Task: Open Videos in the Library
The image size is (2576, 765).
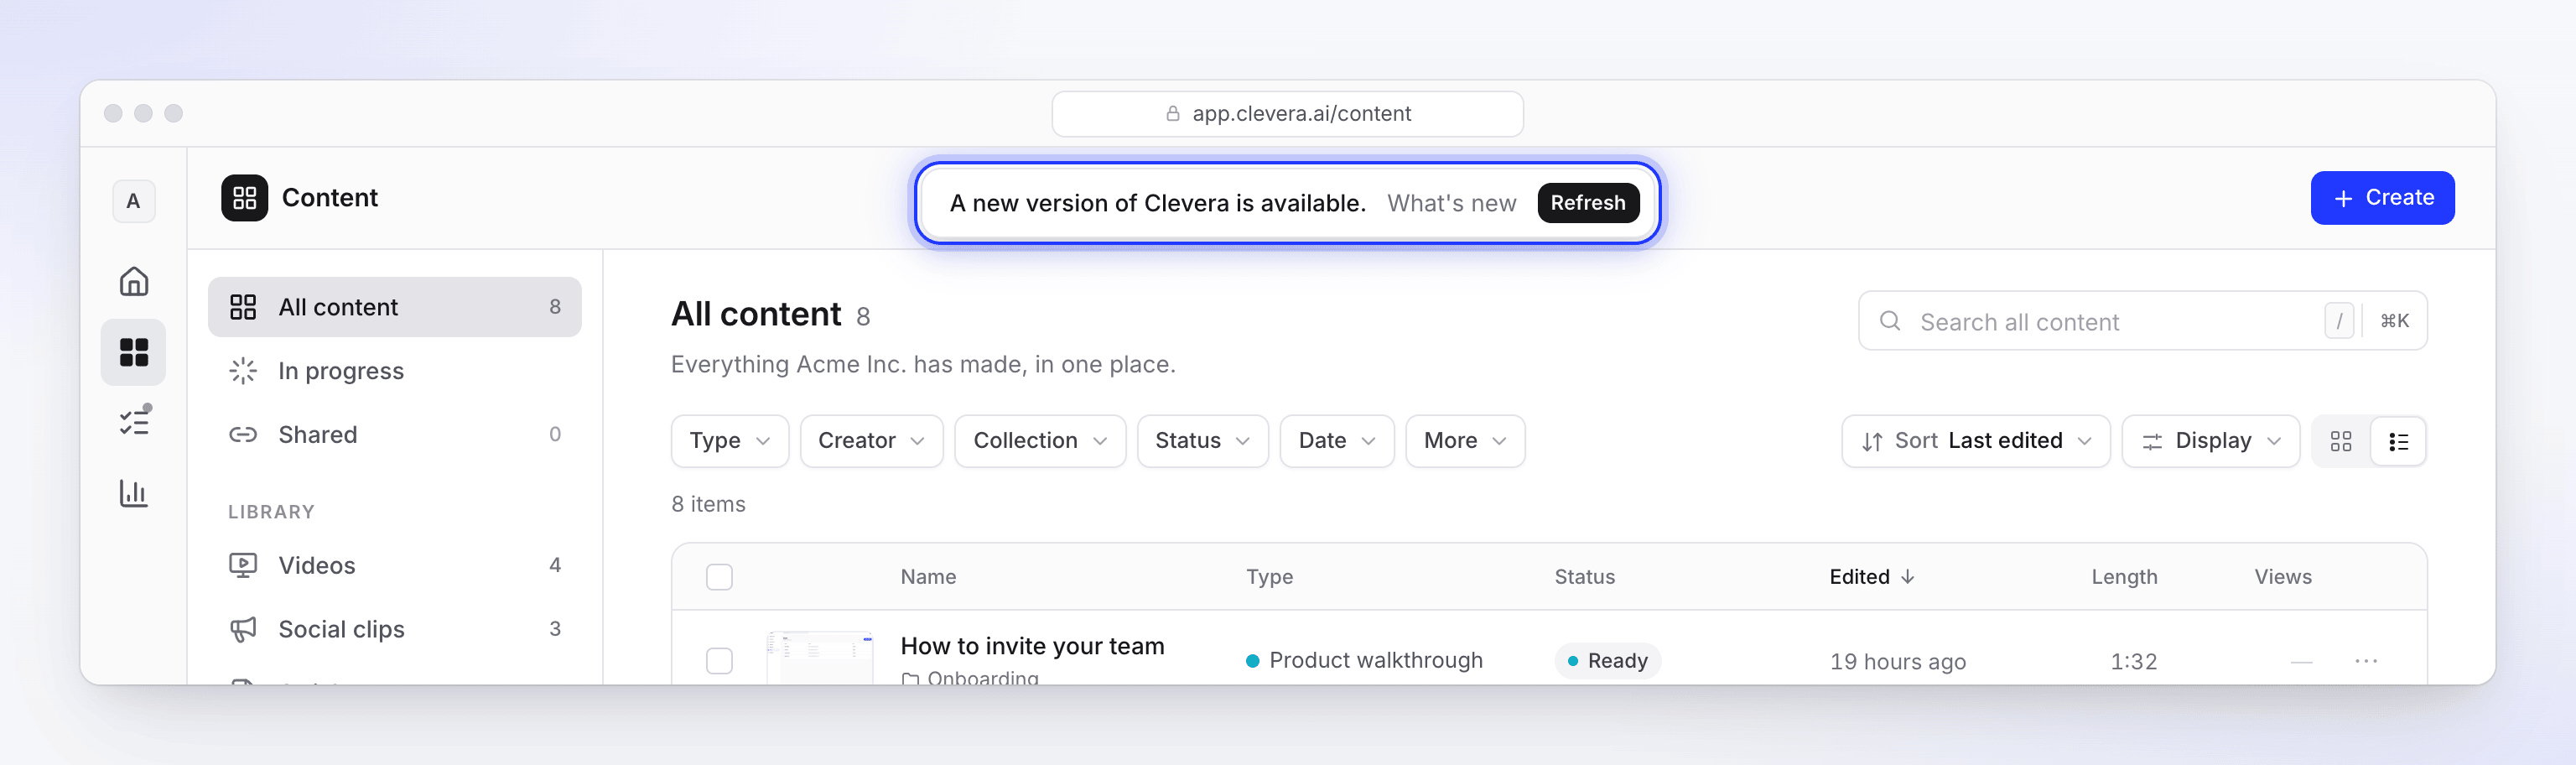Action: click(x=394, y=565)
